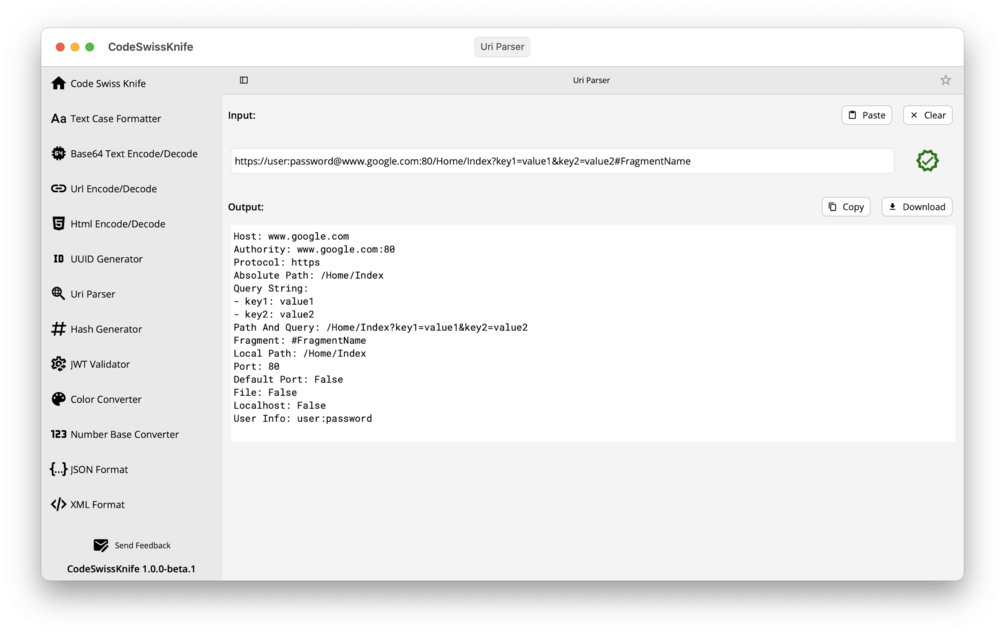Screen dimensions: 1005x635
Task: Click the Color Converter palette icon
Action: coord(58,399)
